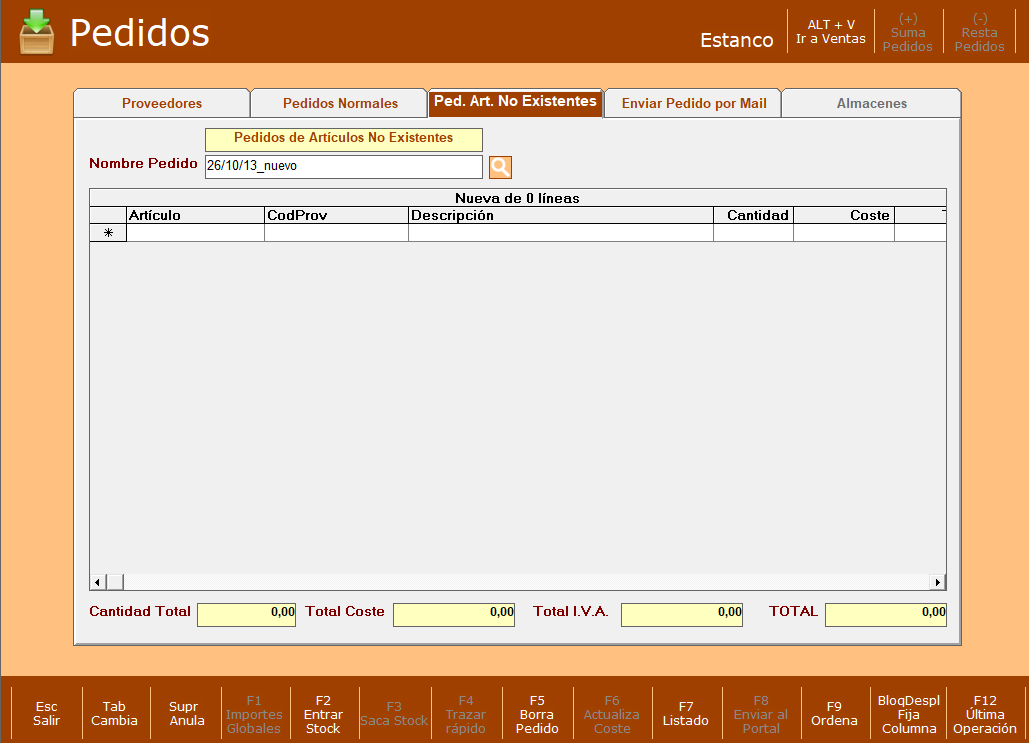Click the empty Descripción cell in the new row
This screenshot has width=1029, height=743.
[x=561, y=233]
